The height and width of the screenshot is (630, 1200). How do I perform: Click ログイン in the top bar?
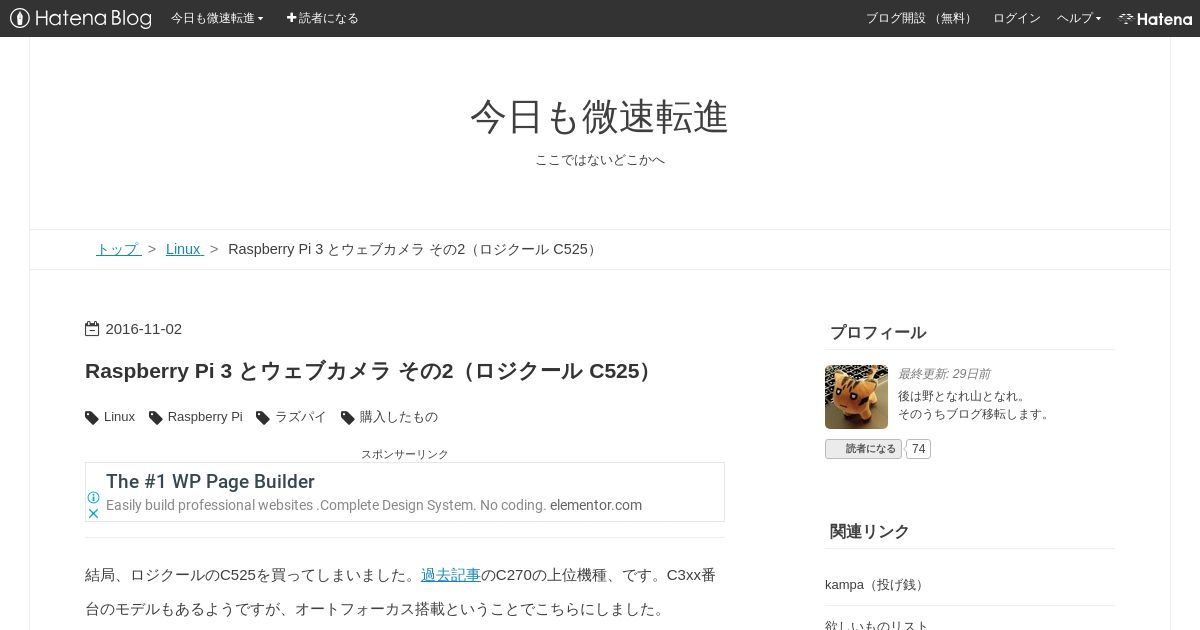point(1016,18)
